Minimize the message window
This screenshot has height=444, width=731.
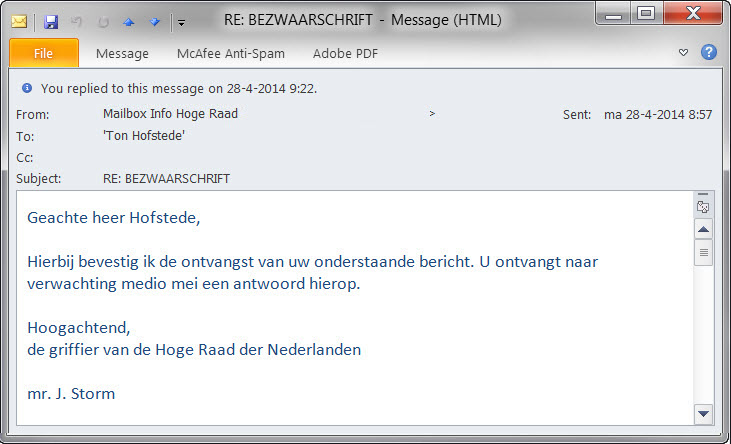pos(613,15)
